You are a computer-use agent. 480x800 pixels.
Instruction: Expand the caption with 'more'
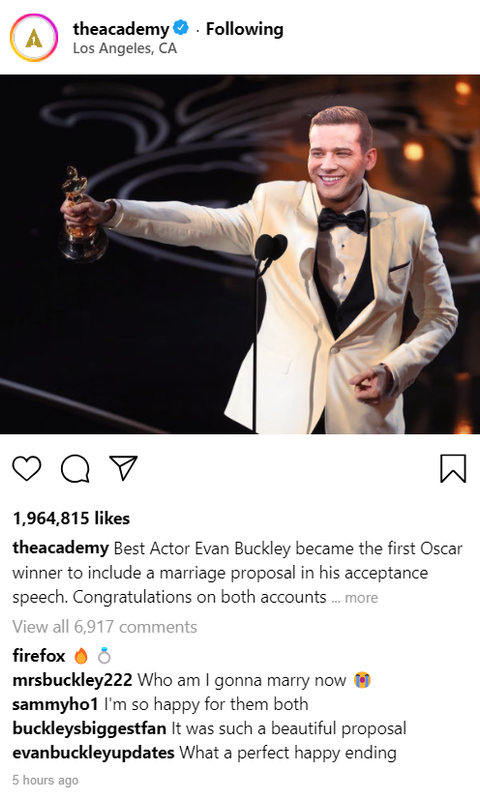point(361,597)
